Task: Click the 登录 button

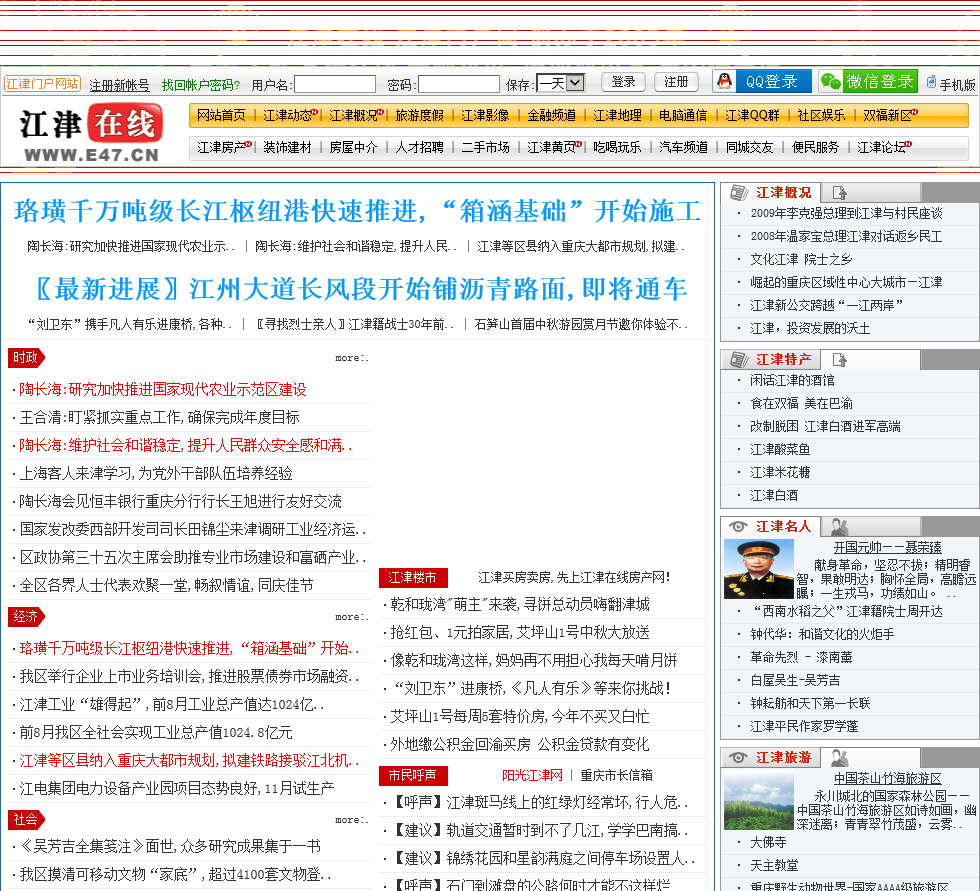Action: click(x=623, y=82)
